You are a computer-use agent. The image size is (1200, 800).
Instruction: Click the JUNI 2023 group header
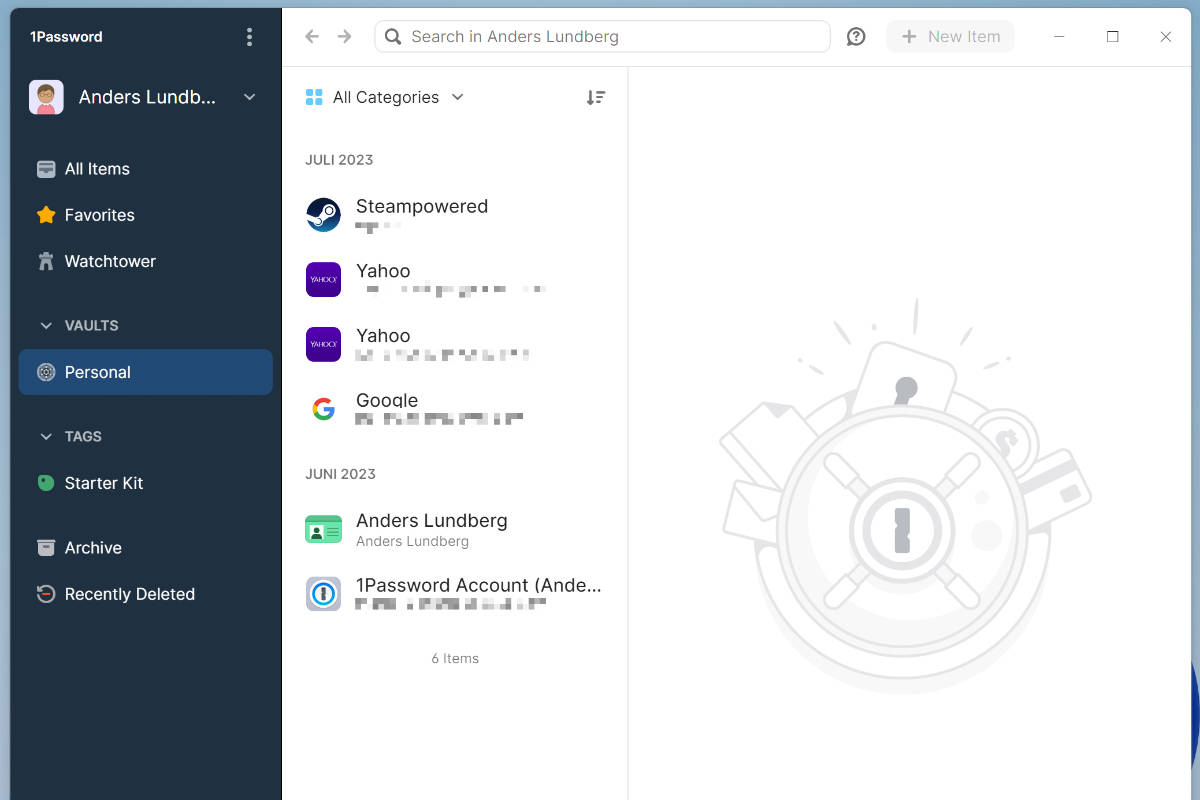click(x=340, y=474)
